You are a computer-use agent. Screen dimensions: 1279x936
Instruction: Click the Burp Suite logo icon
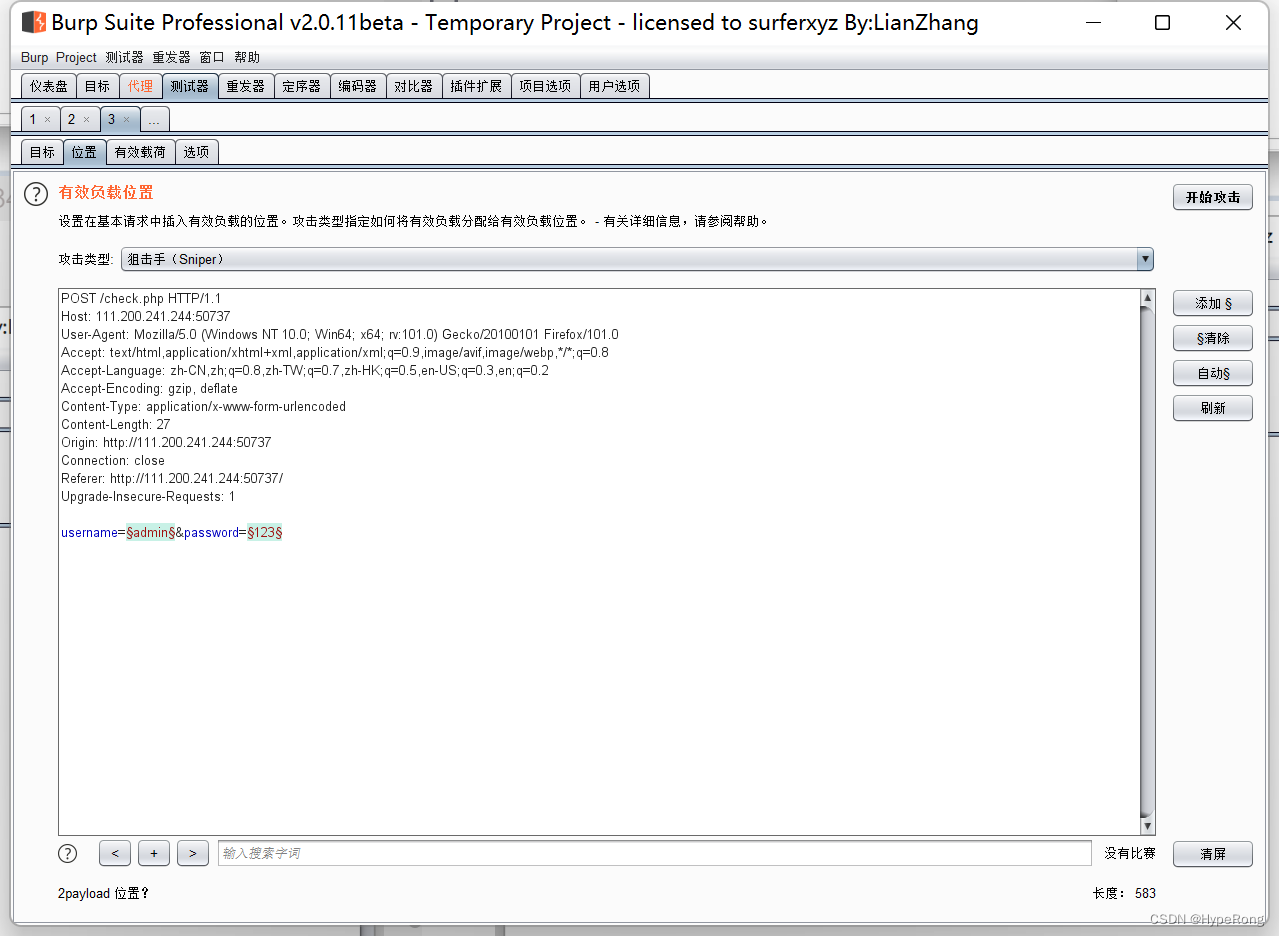click(x=33, y=22)
